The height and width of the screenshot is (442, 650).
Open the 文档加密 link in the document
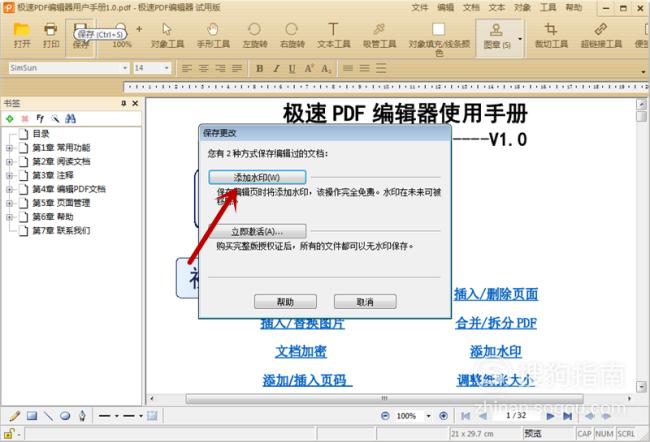pos(301,351)
